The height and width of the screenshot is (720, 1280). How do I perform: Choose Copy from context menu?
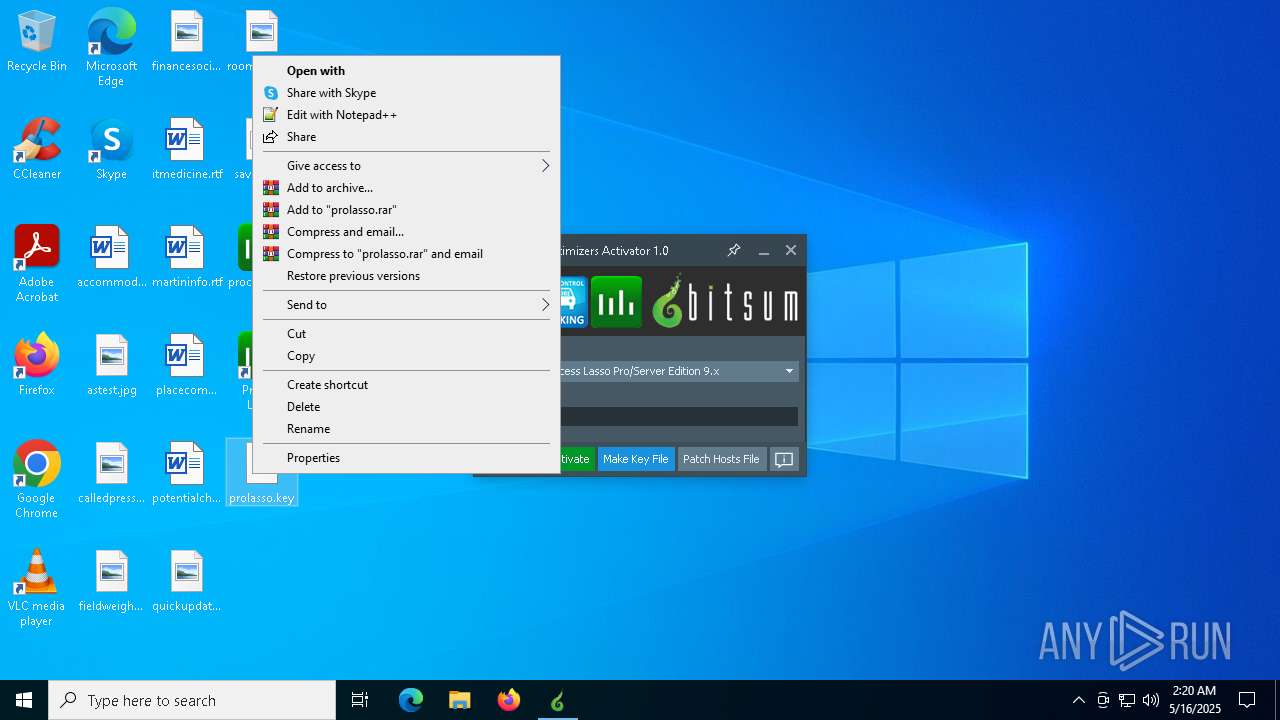point(406,356)
